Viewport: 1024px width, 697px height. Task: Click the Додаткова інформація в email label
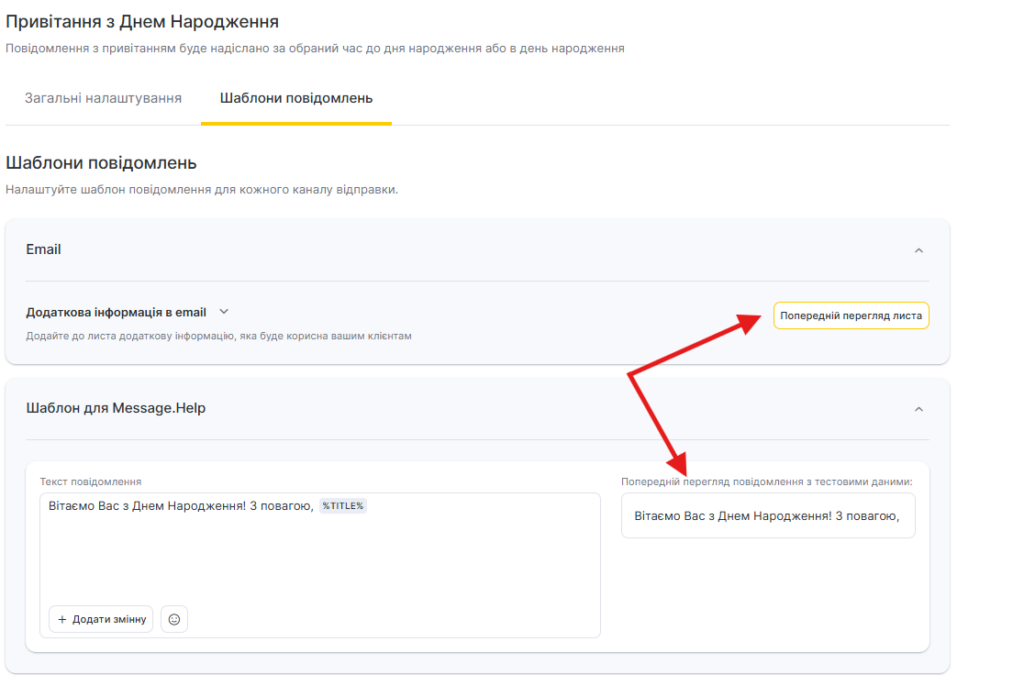[116, 312]
